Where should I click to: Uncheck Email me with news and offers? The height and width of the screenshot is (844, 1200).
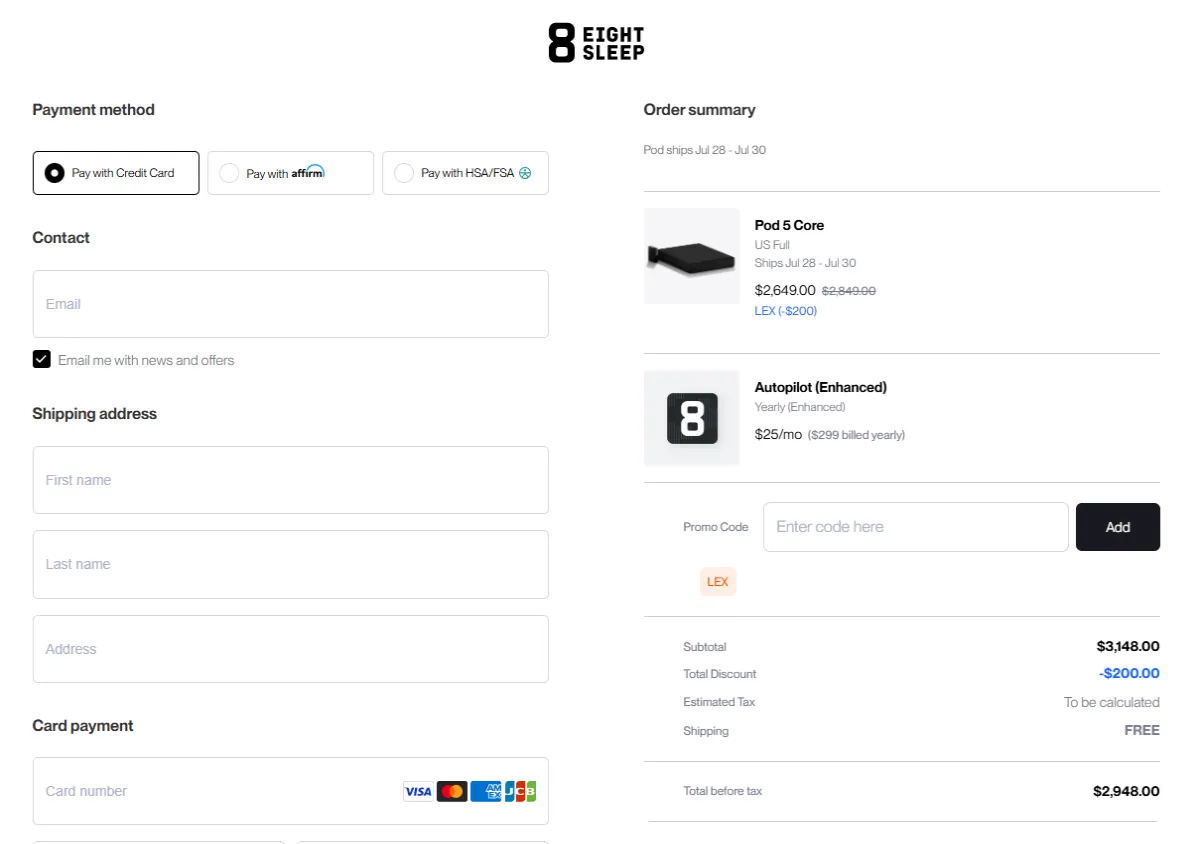click(x=42, y=360)
